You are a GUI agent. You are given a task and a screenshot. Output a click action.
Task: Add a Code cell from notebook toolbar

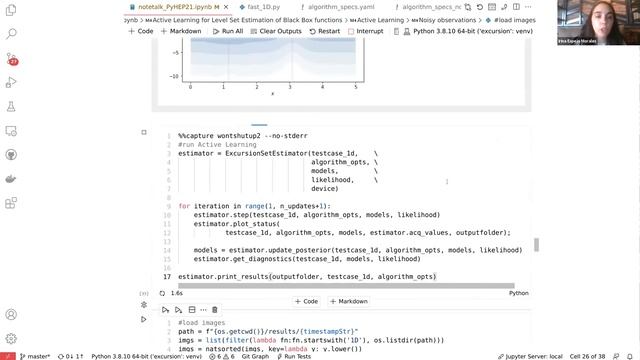click(141, 31)
